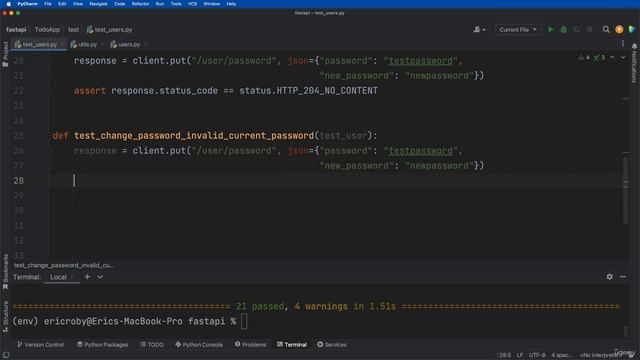Open the Project tool window sidebar
The image size is (640, 360).
click(5, 54)
